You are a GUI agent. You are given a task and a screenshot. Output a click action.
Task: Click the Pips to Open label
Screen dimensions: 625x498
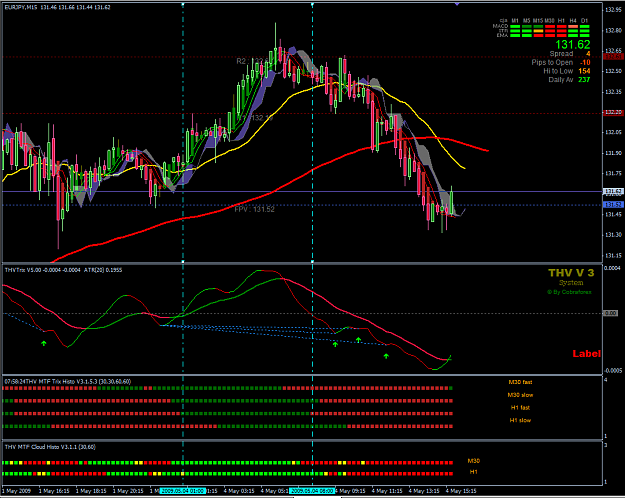[x=552, y=62]
